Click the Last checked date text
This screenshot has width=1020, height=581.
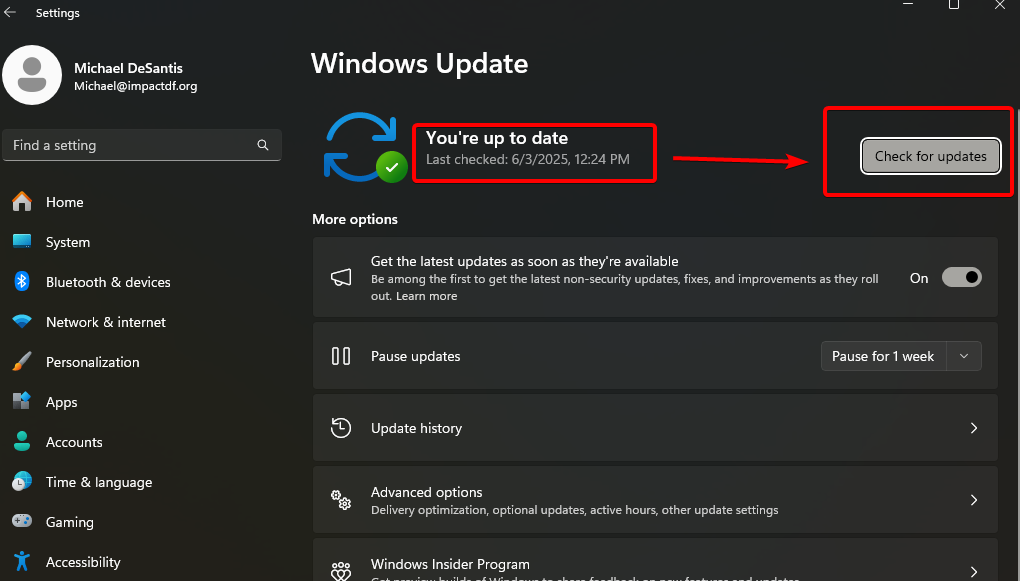point(528,159)
